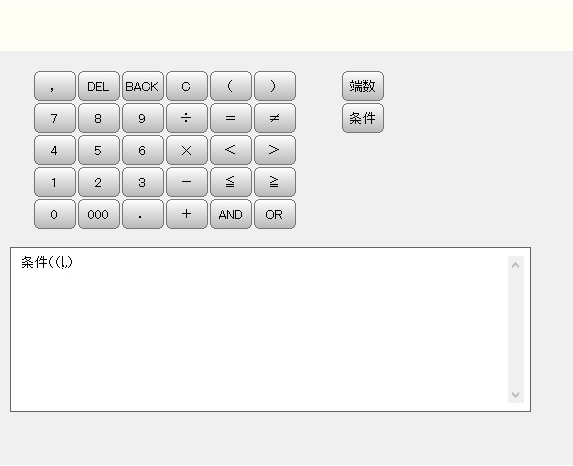573x466 pixels.
Task: Insert the multiplication × operator
Action: [x=187, y=150]
